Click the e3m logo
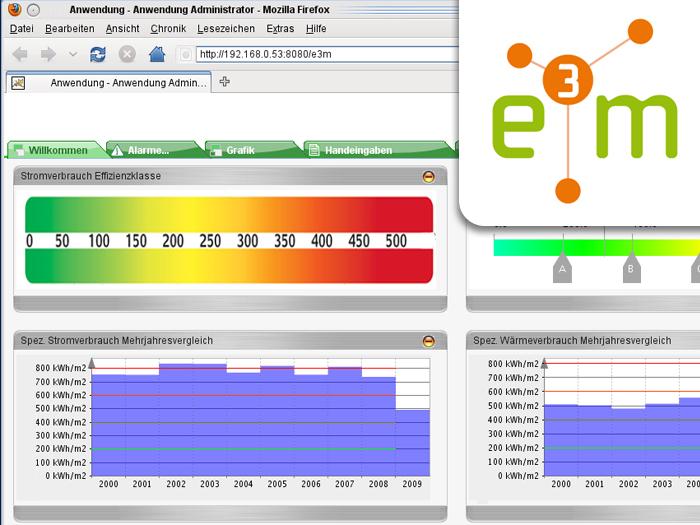 tap(585, 112)
